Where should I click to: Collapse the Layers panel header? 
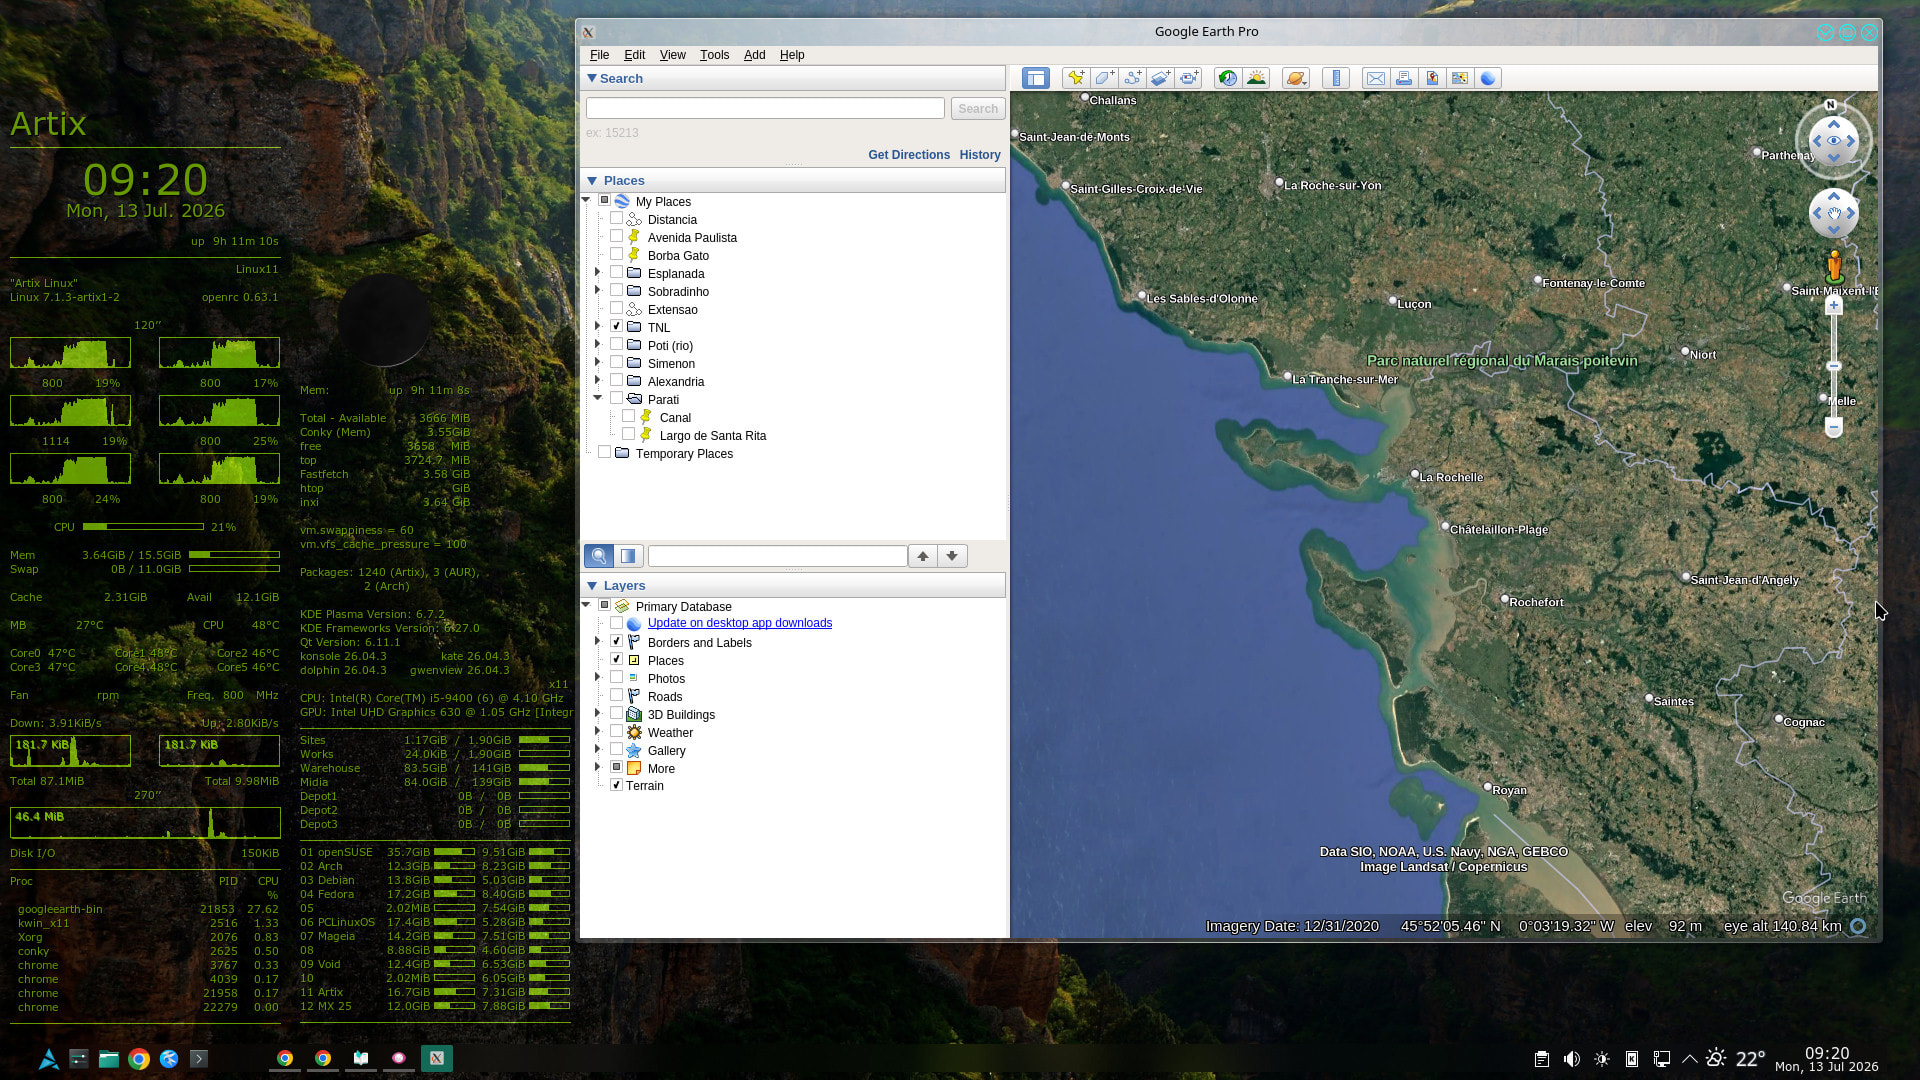coord(592,586)
